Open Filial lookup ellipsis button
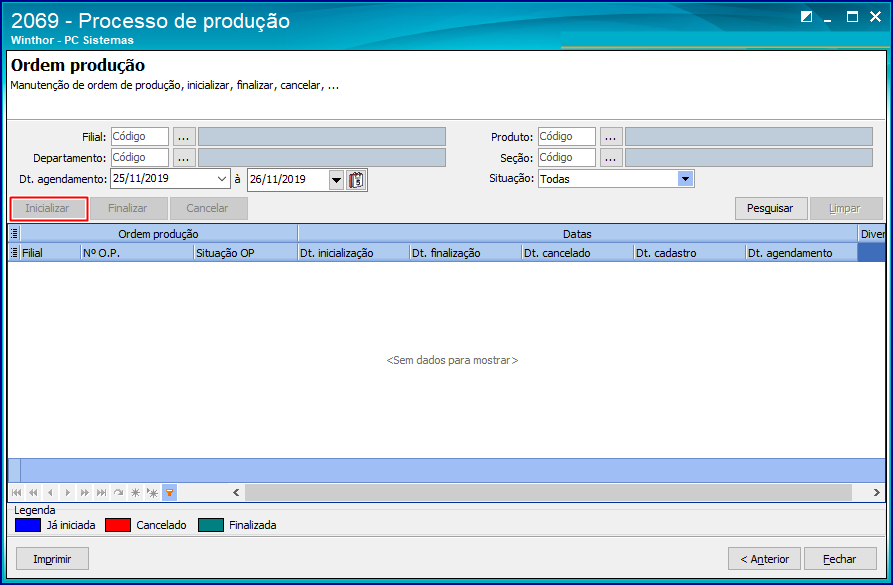The width and height of the screenshot is (893, 585). click(184, 137)
